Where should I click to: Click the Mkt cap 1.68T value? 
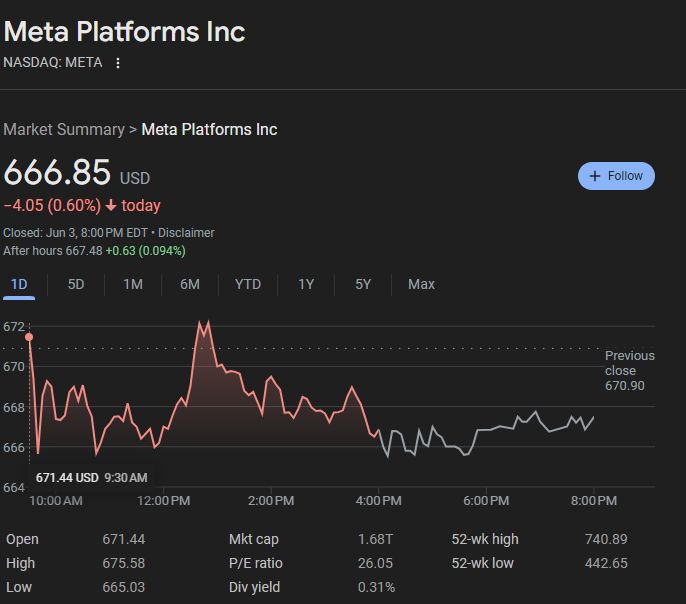(x=375, y=539)
